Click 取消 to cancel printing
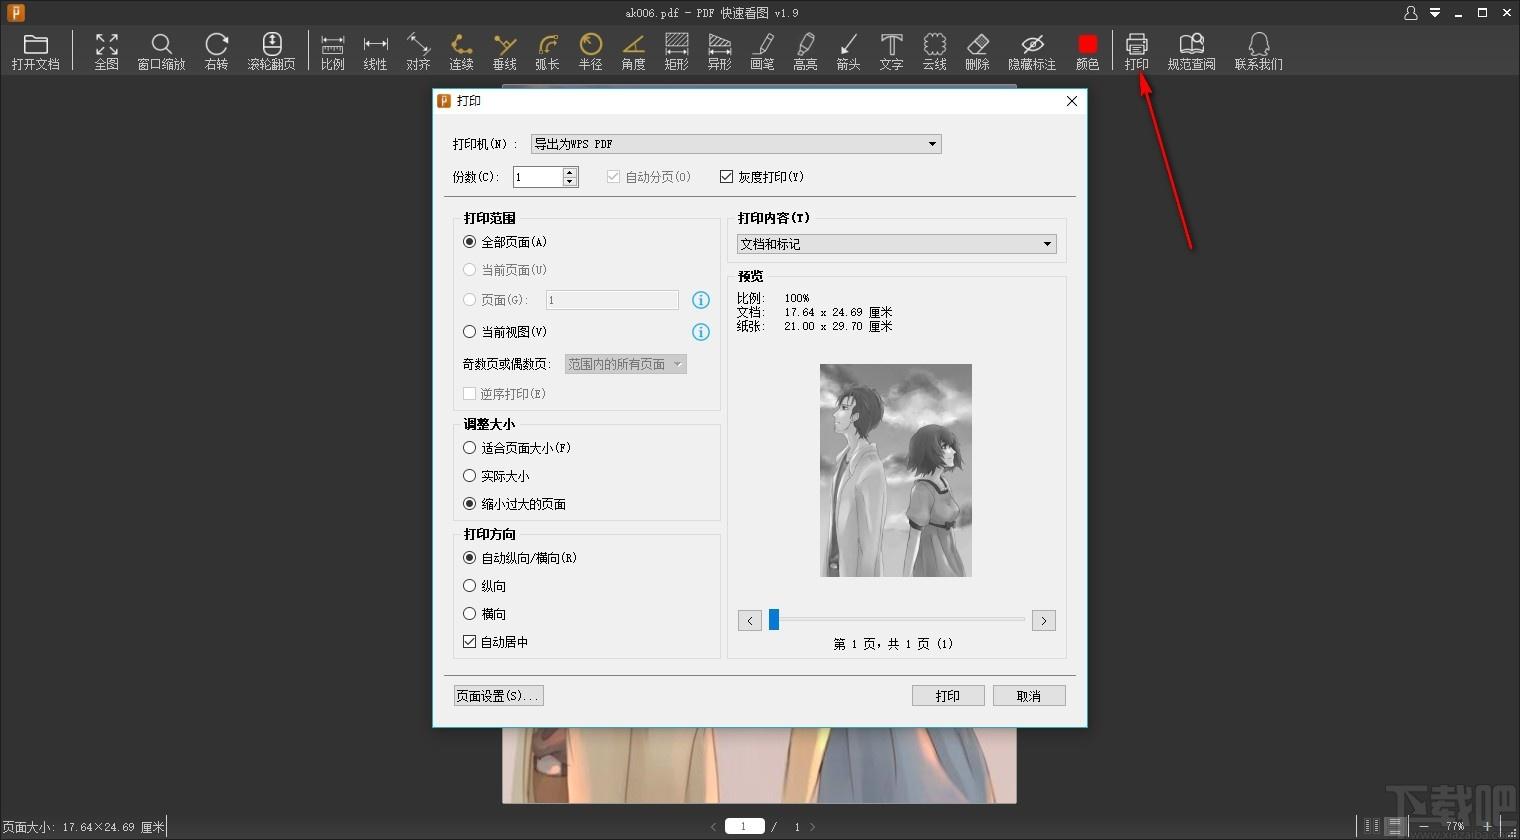The image size is (1520, 840). click(1029, 696)
